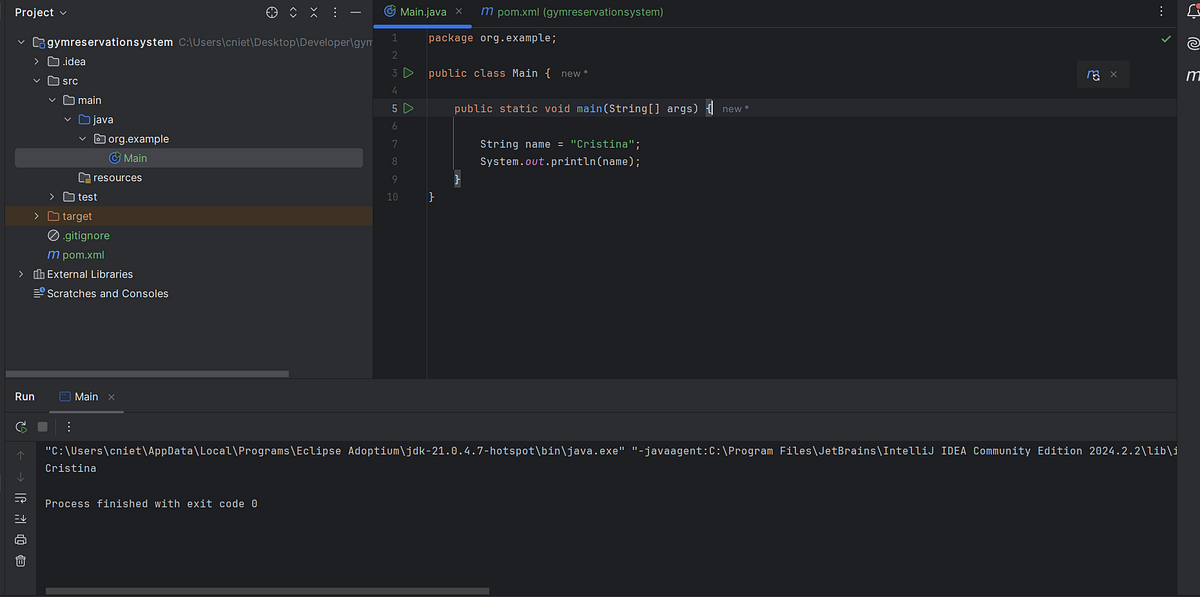This screenshot has width=1200, height=597.
Task: Open the Maven tool window from right sidebar
Action: pyautogui.click(x=1192, y=74)
